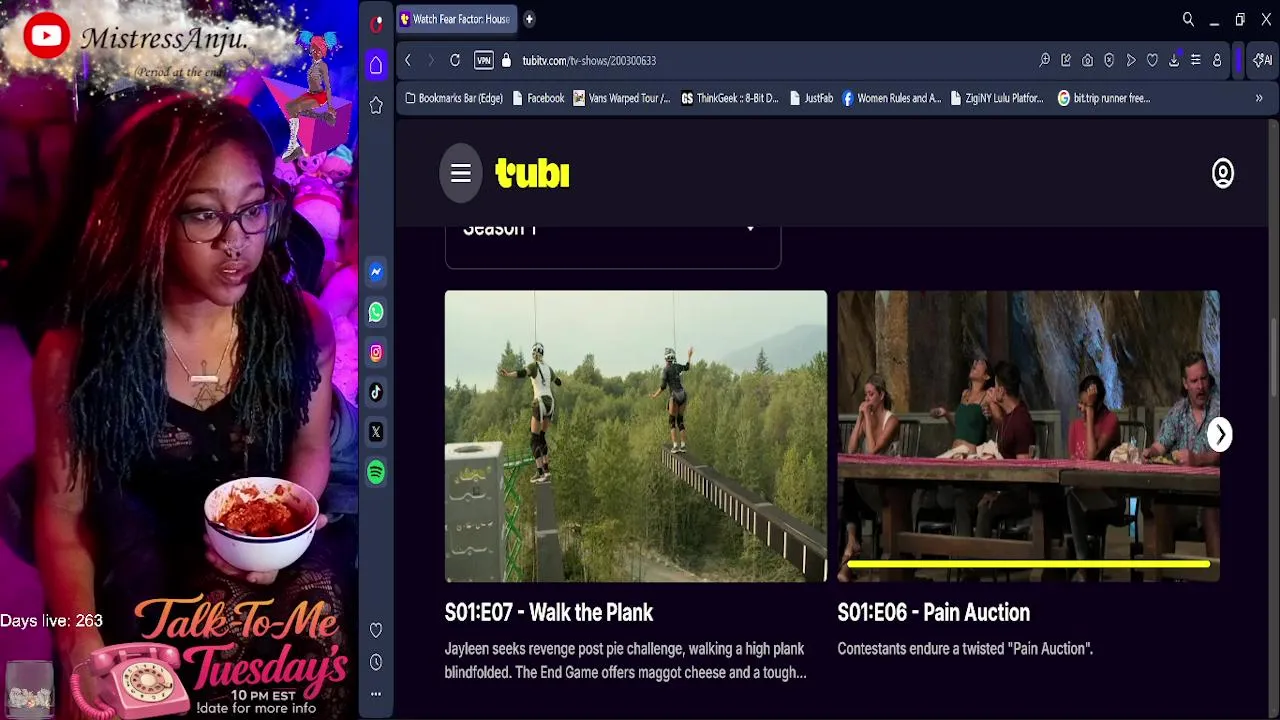The image size is (1280, 720).
Task: Open Instagram in the sidebar
Action: click(376, 352)
